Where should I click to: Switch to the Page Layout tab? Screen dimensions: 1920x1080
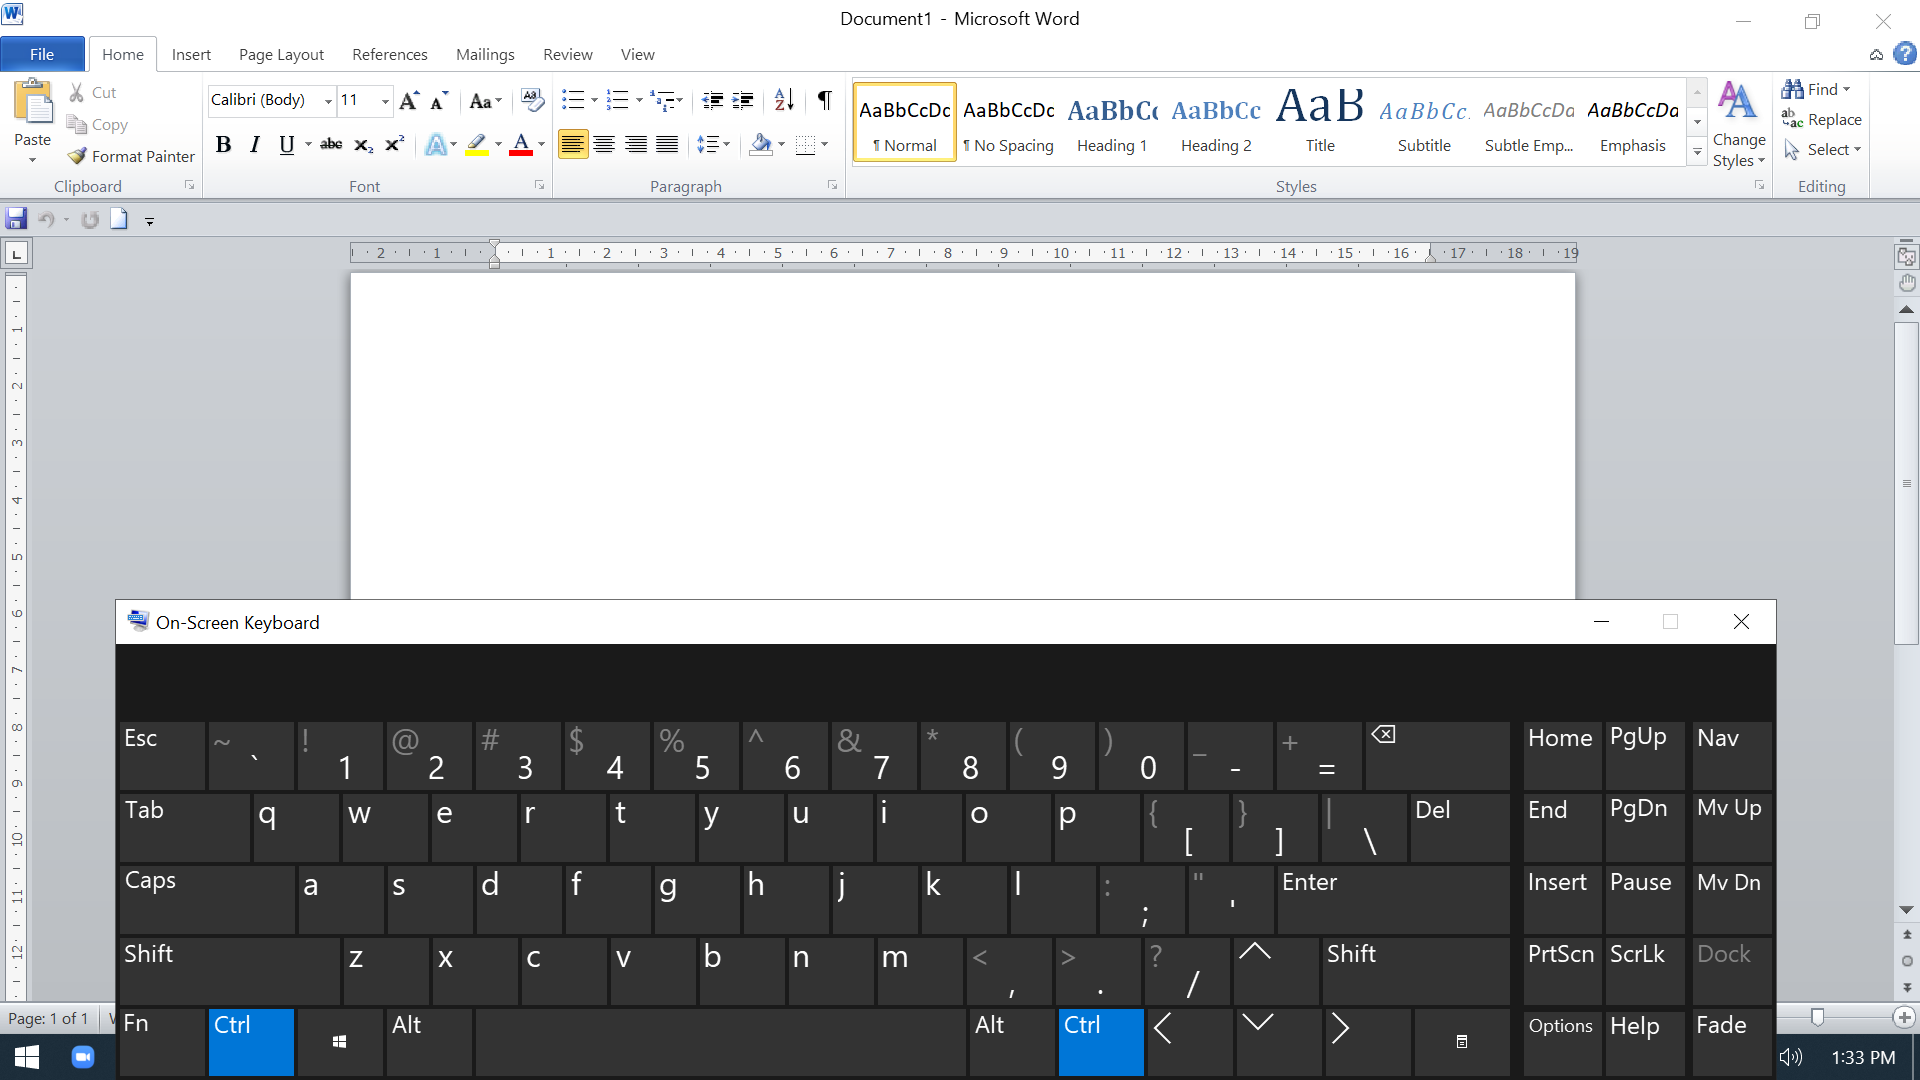click(281, 54)
